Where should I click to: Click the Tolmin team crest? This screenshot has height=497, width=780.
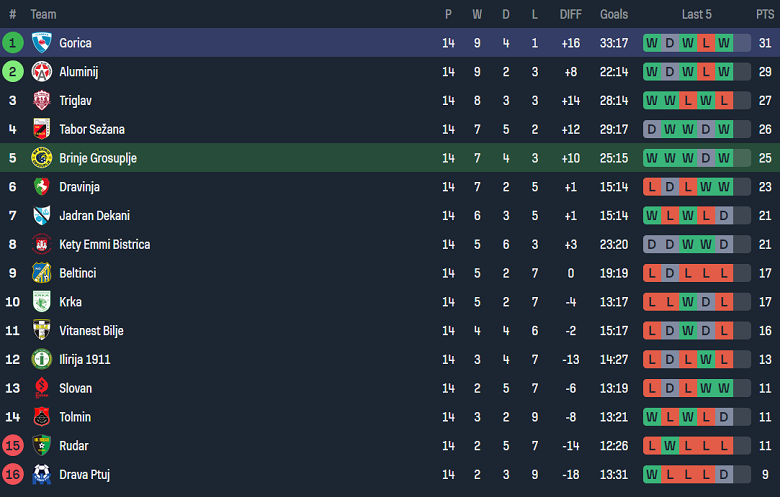click(x=41, y=417)
